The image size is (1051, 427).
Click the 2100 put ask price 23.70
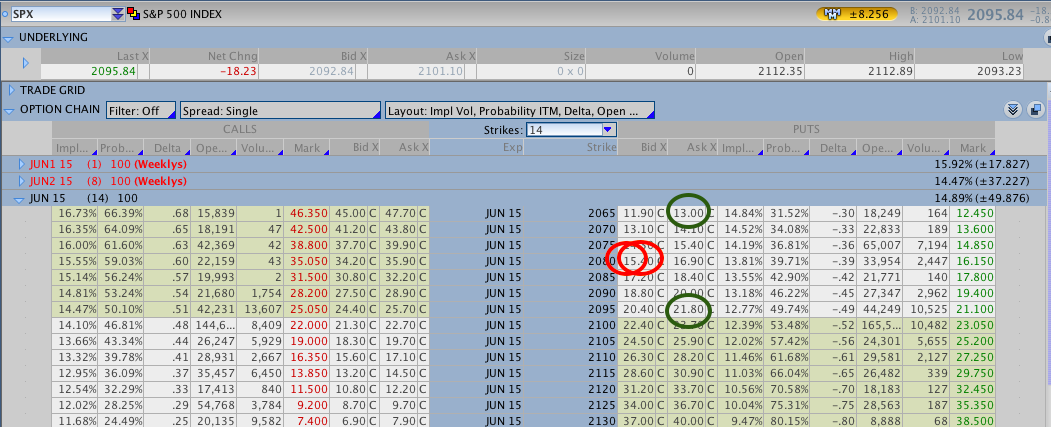click(692, 323)
